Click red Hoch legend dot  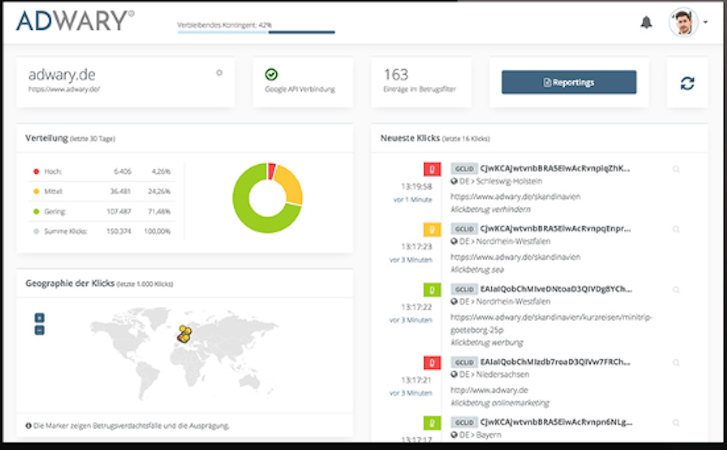(36, 171)
